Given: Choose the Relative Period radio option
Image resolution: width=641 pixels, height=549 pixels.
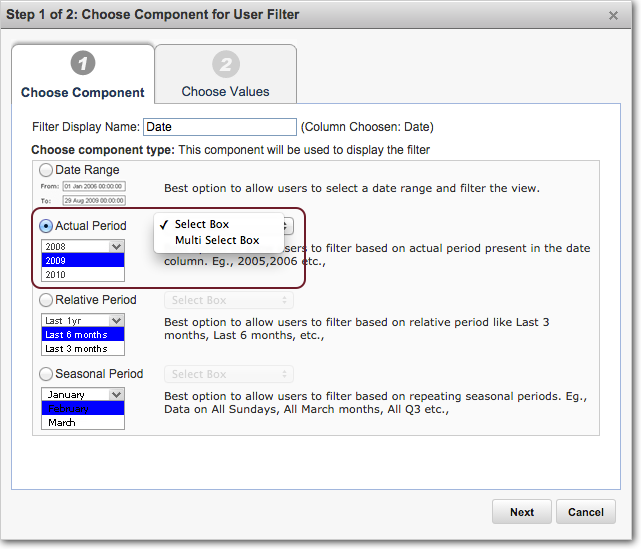Looking at the screenshot, I should click(46, 300).
